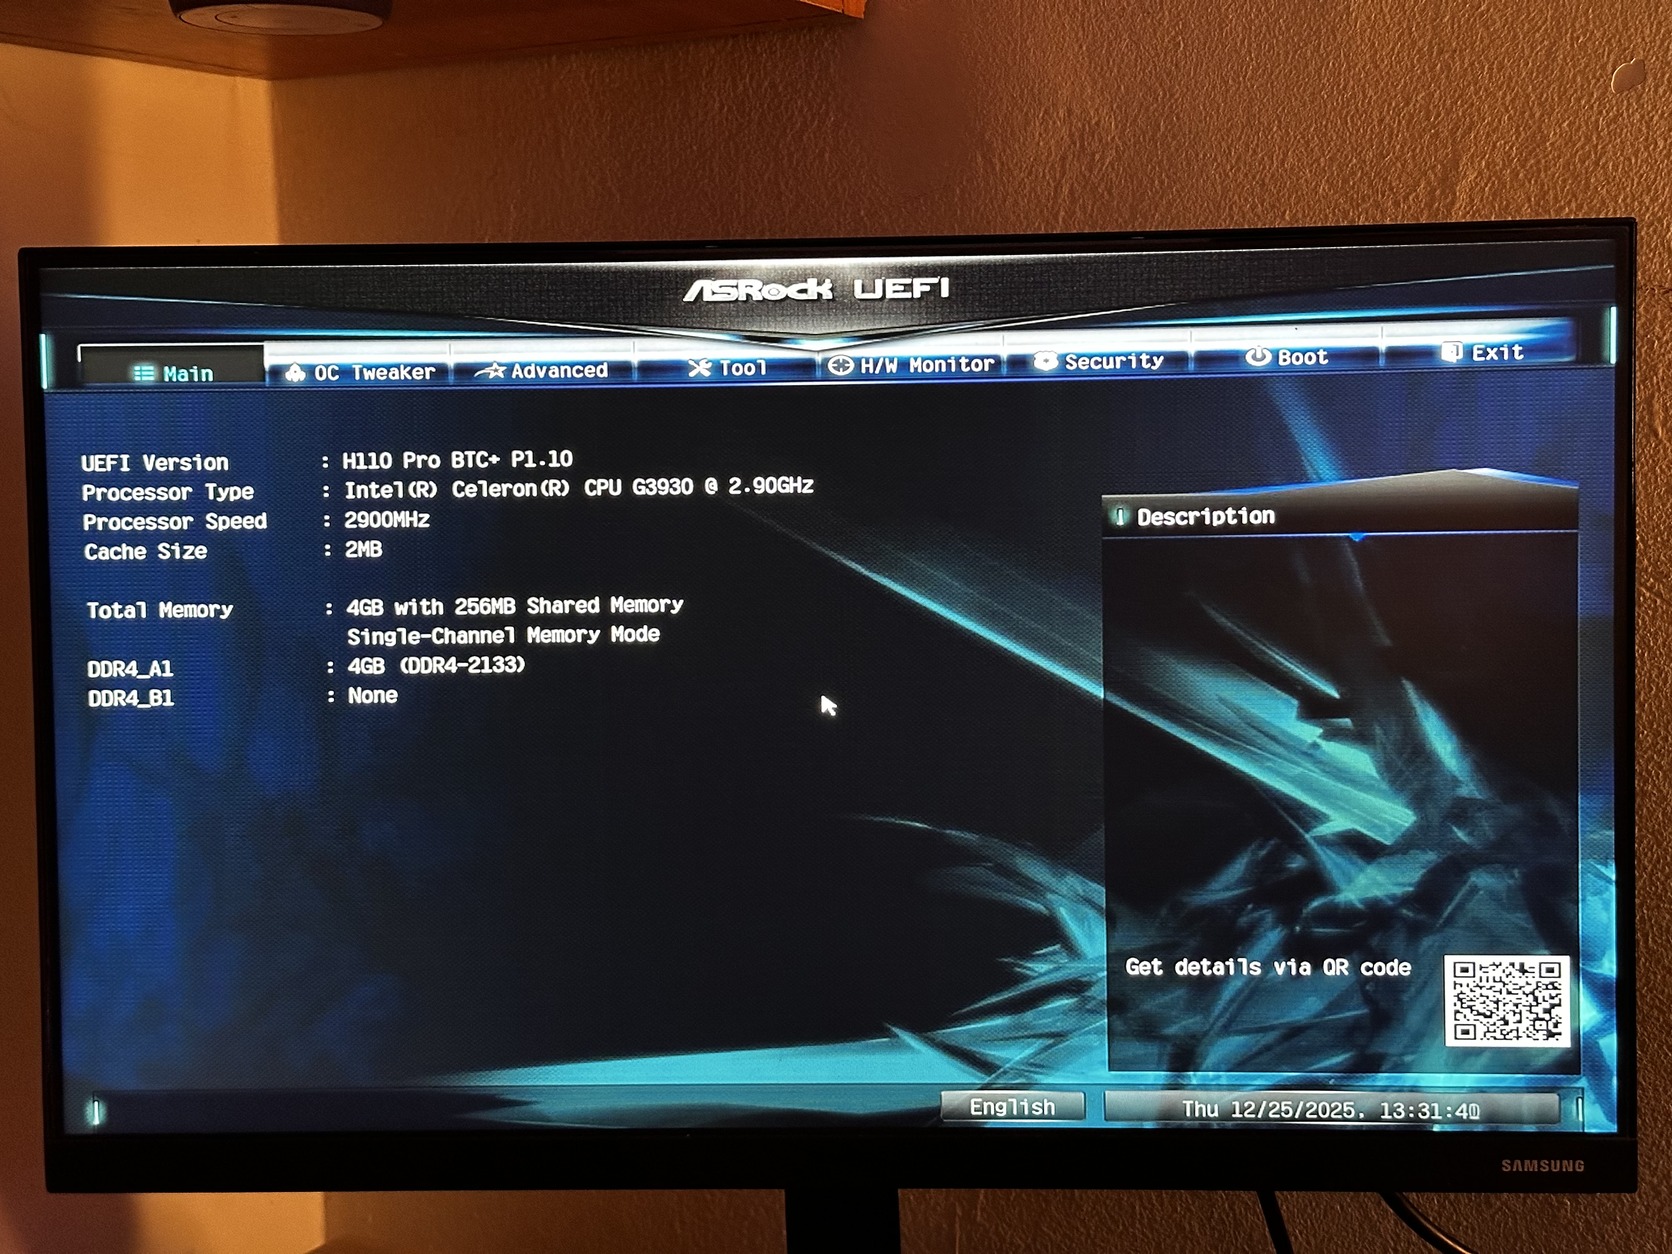Open the English language selector

(1012, 1107)
